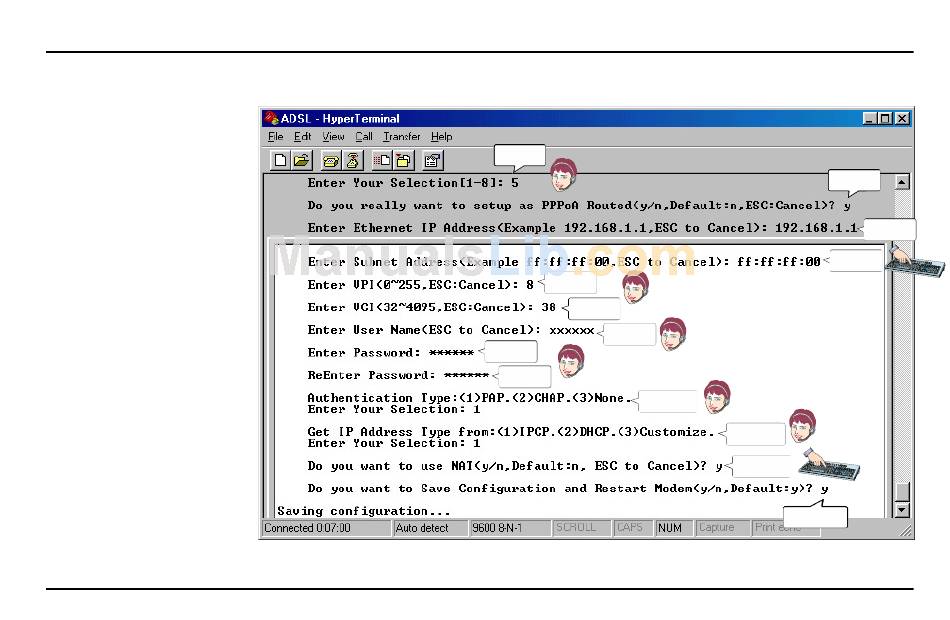The width and height of the screenshot is (950, 620).
Task: Click the Open file toolbar icon
Action: [301, 160]
